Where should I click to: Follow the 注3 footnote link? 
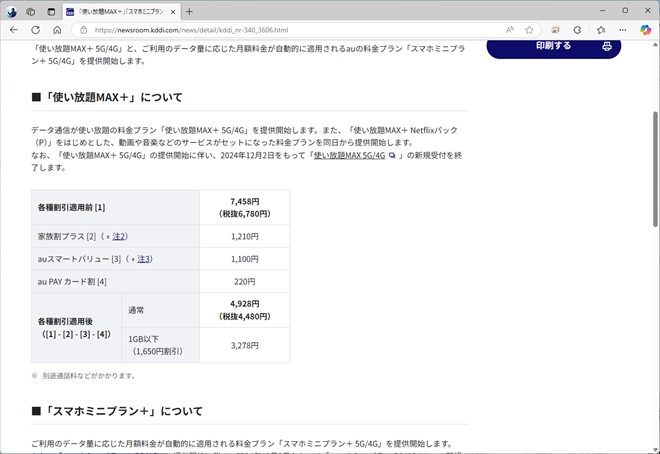(x=143, y=259)
